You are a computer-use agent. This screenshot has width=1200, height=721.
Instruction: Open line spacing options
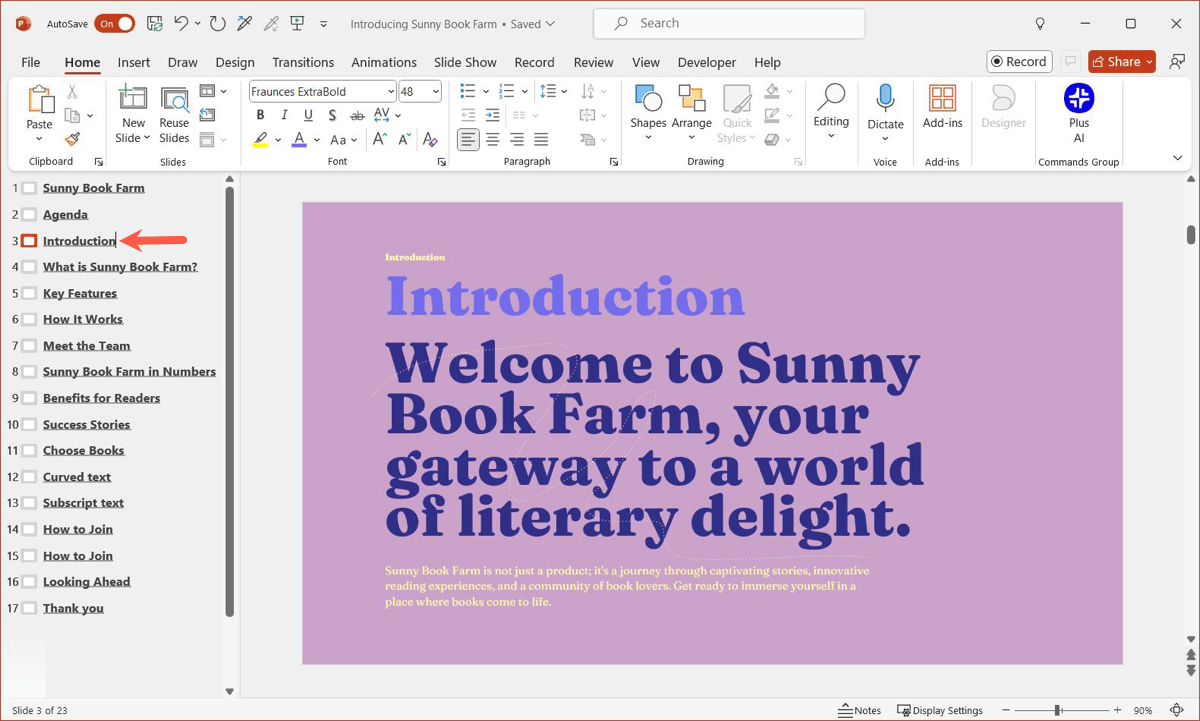548,92
